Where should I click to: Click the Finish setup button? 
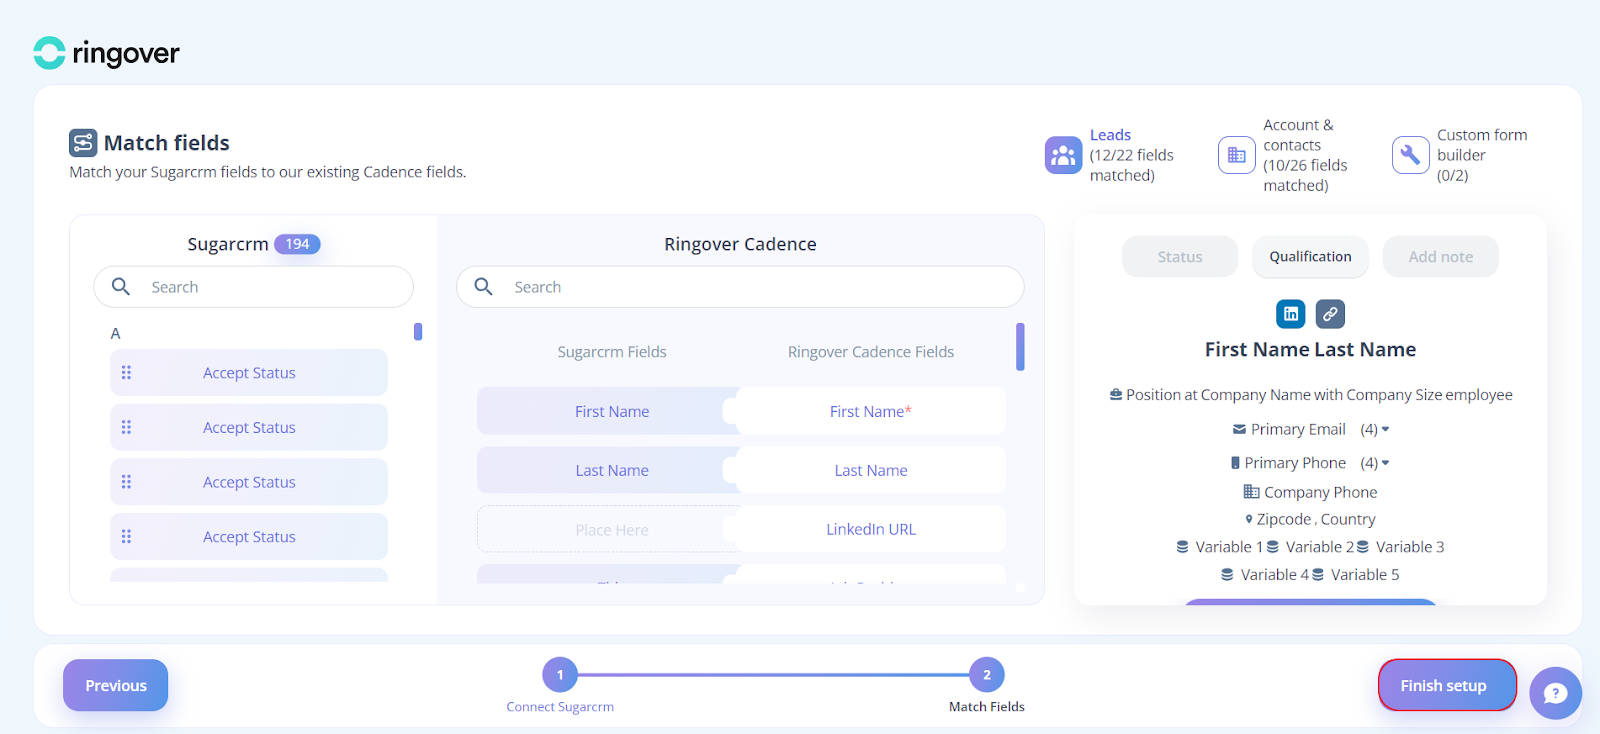click(x=1446, y=685)
